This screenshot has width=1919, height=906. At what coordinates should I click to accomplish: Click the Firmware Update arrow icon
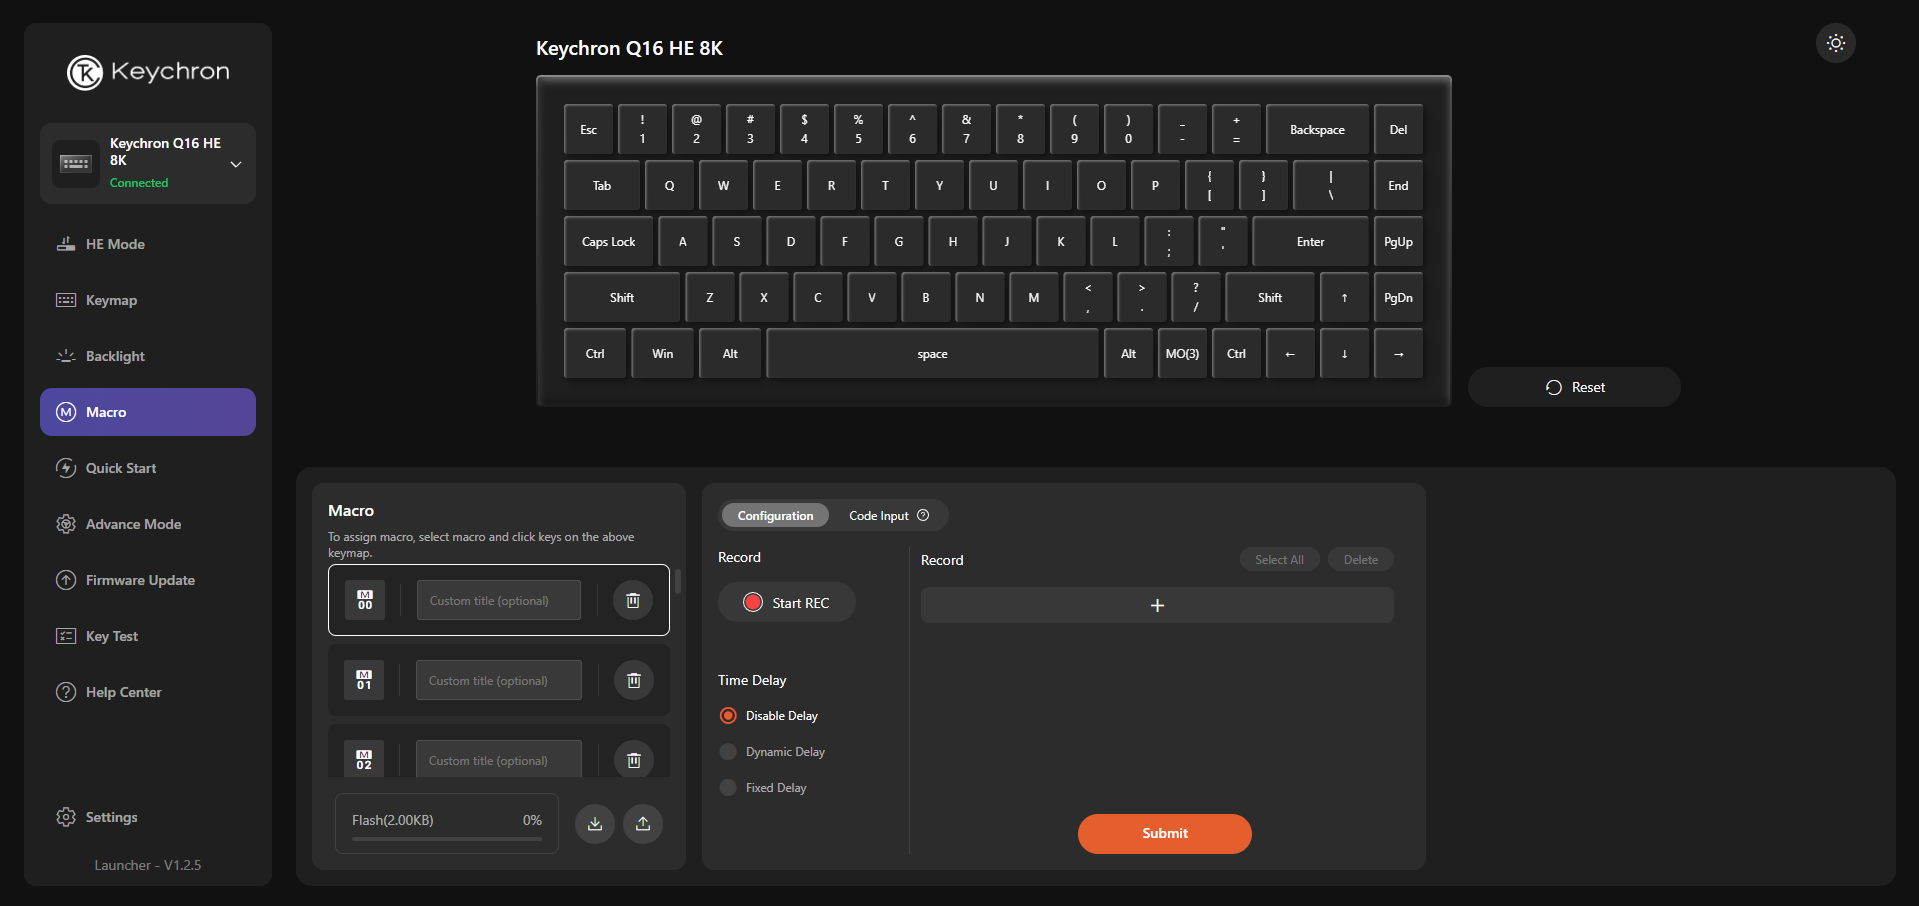coord(66,580)
